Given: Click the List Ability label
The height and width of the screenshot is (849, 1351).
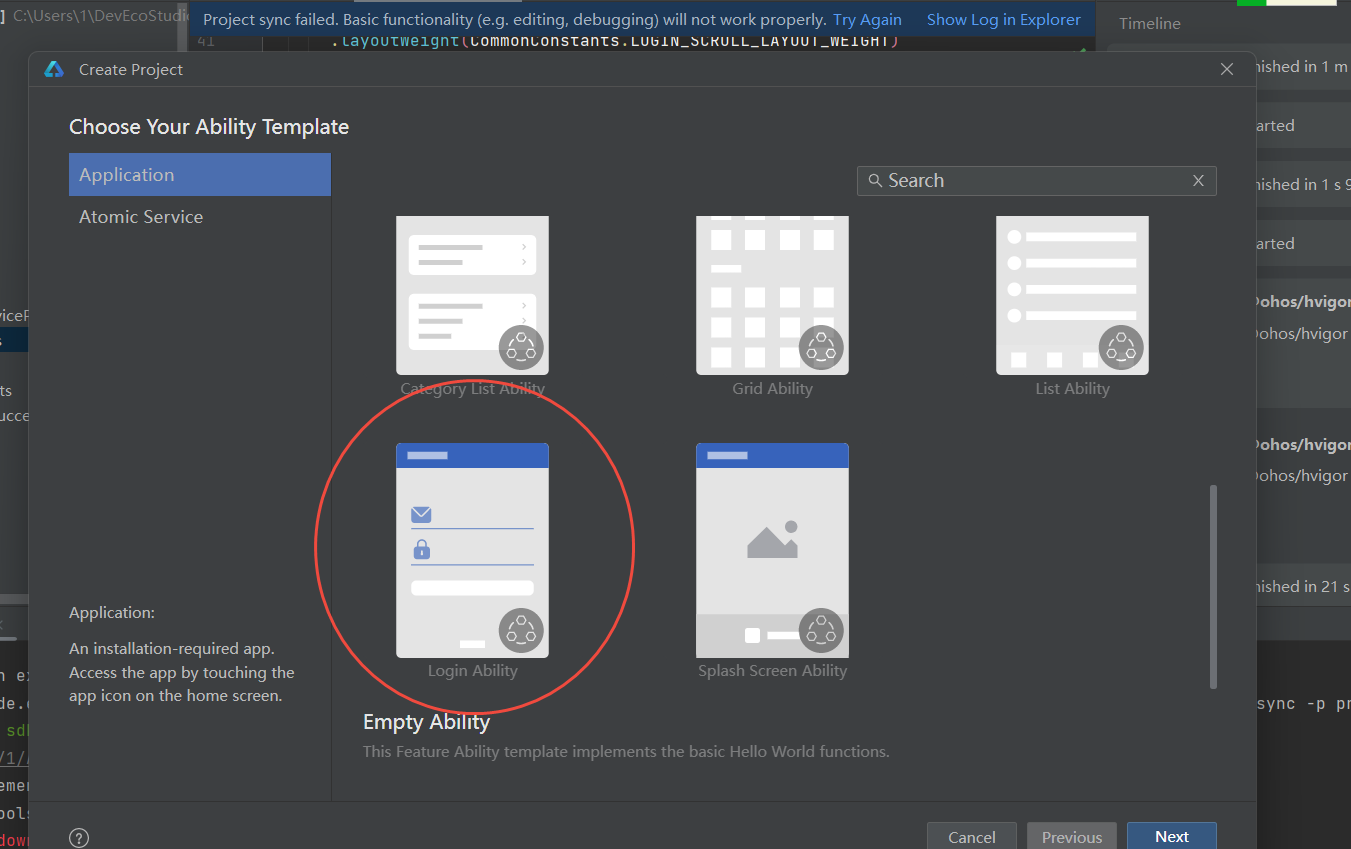Looking at the screenshot, I should [1072, 389].
